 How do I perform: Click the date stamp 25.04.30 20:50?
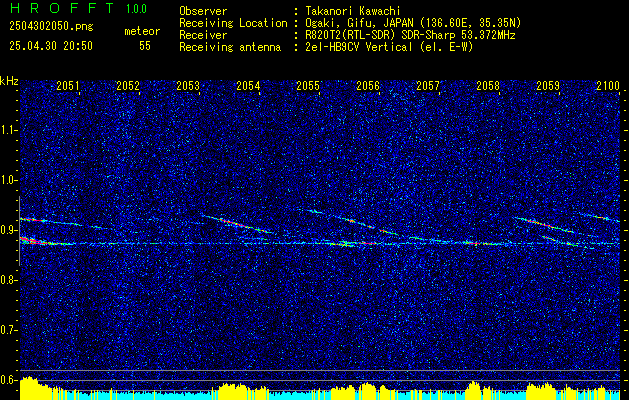click(51, 46)
